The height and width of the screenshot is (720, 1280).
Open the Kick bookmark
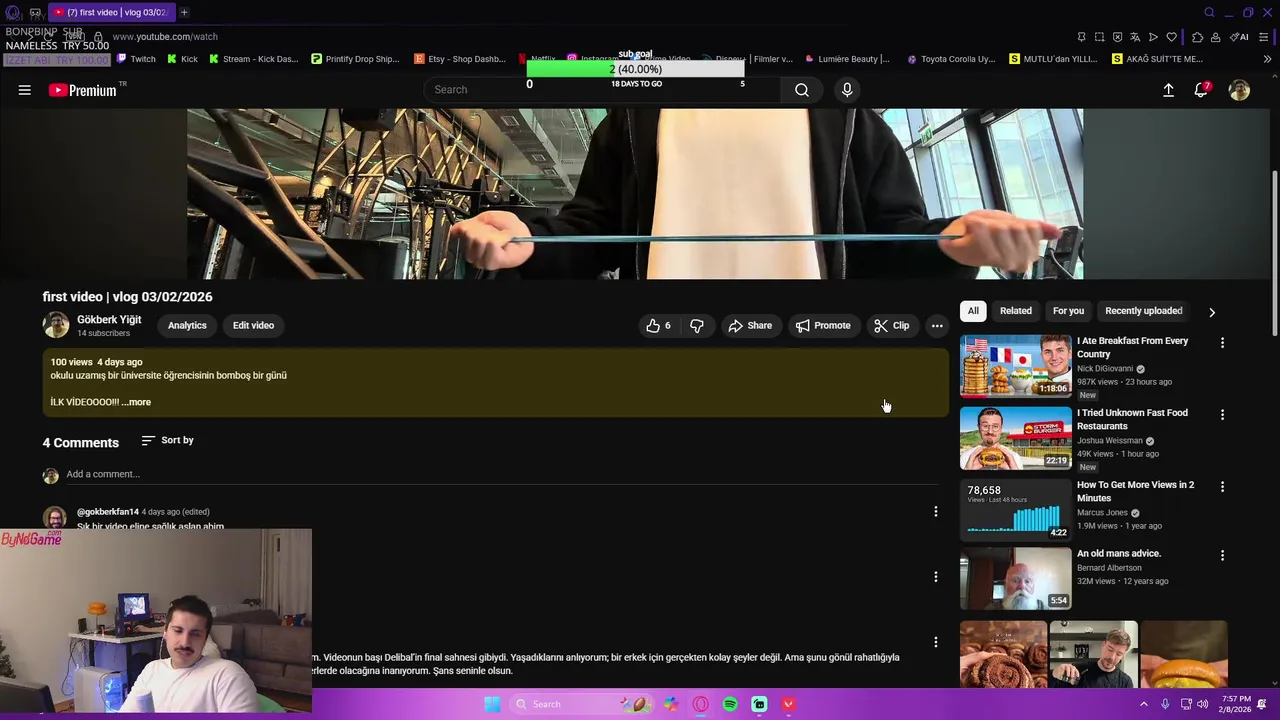[x=183, y=59]
